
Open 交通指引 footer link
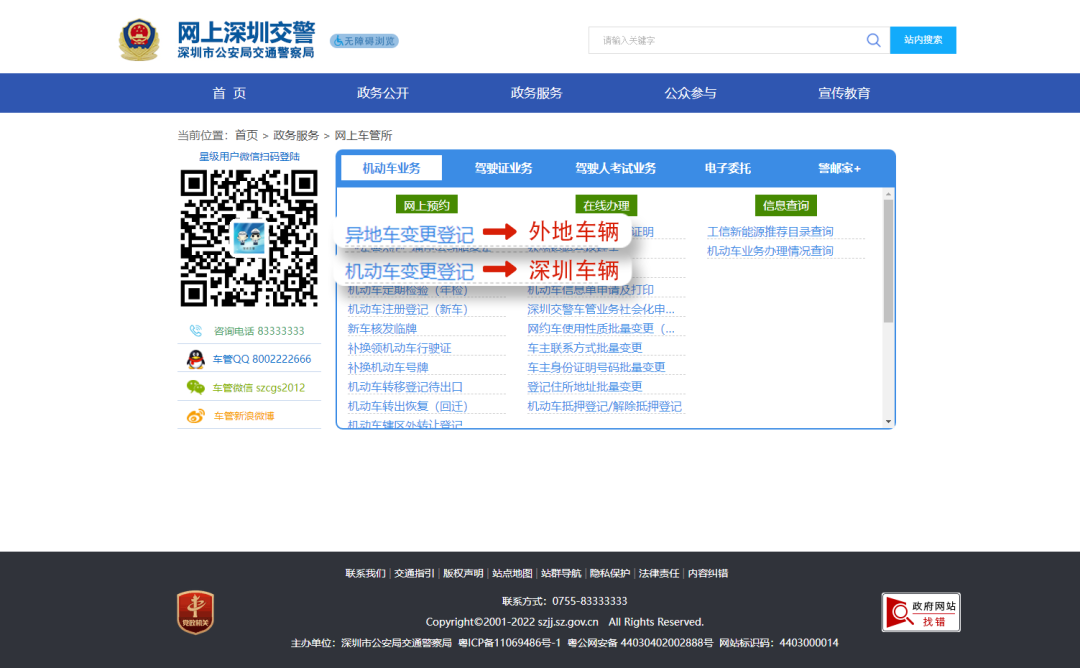[x=414, y=573]
